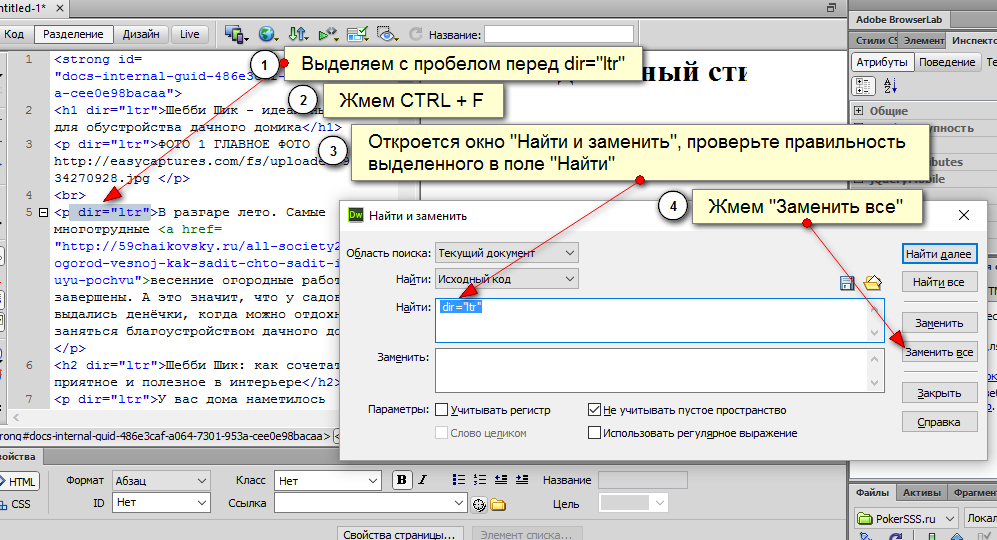Click the multiscreen preview icon in toolbar
Image resolution: width=997 pixels, height=540 pixels.
236,34
